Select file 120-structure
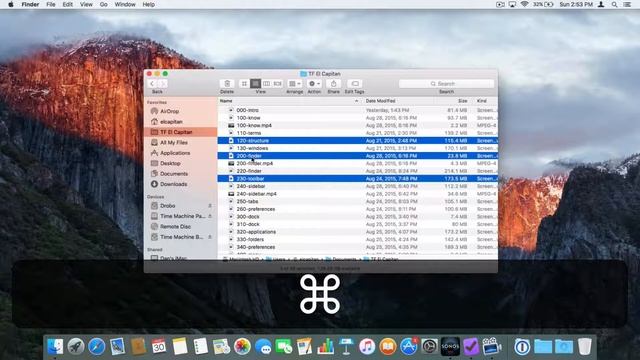This screenshot has width=640, height=360. (358, 140)
